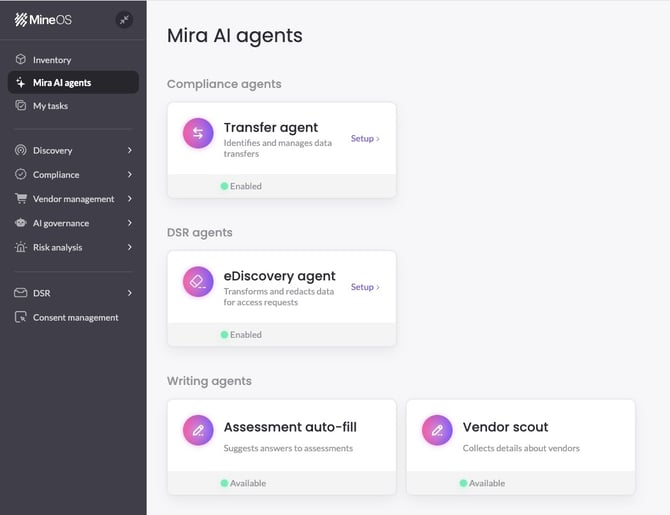This screenshot has height=515, width=670.
Task: Click the Enabled status under Transfer agent
Action: pos(242,186)
